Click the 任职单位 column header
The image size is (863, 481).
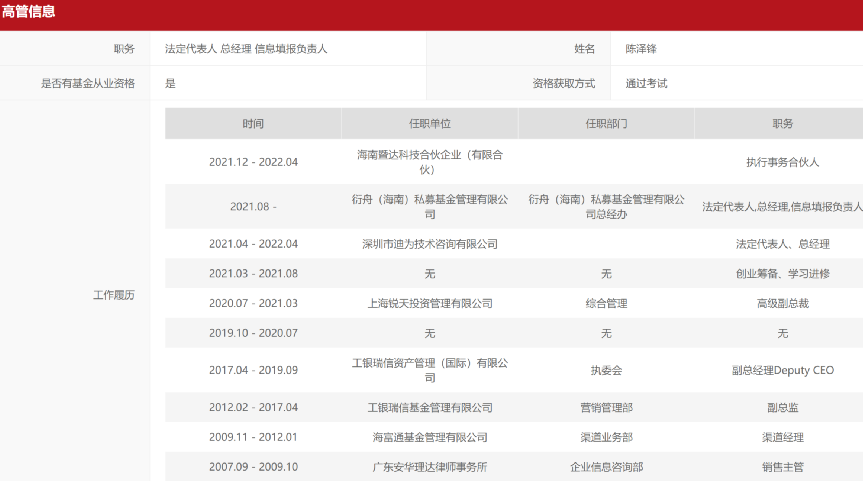point(430,124)
